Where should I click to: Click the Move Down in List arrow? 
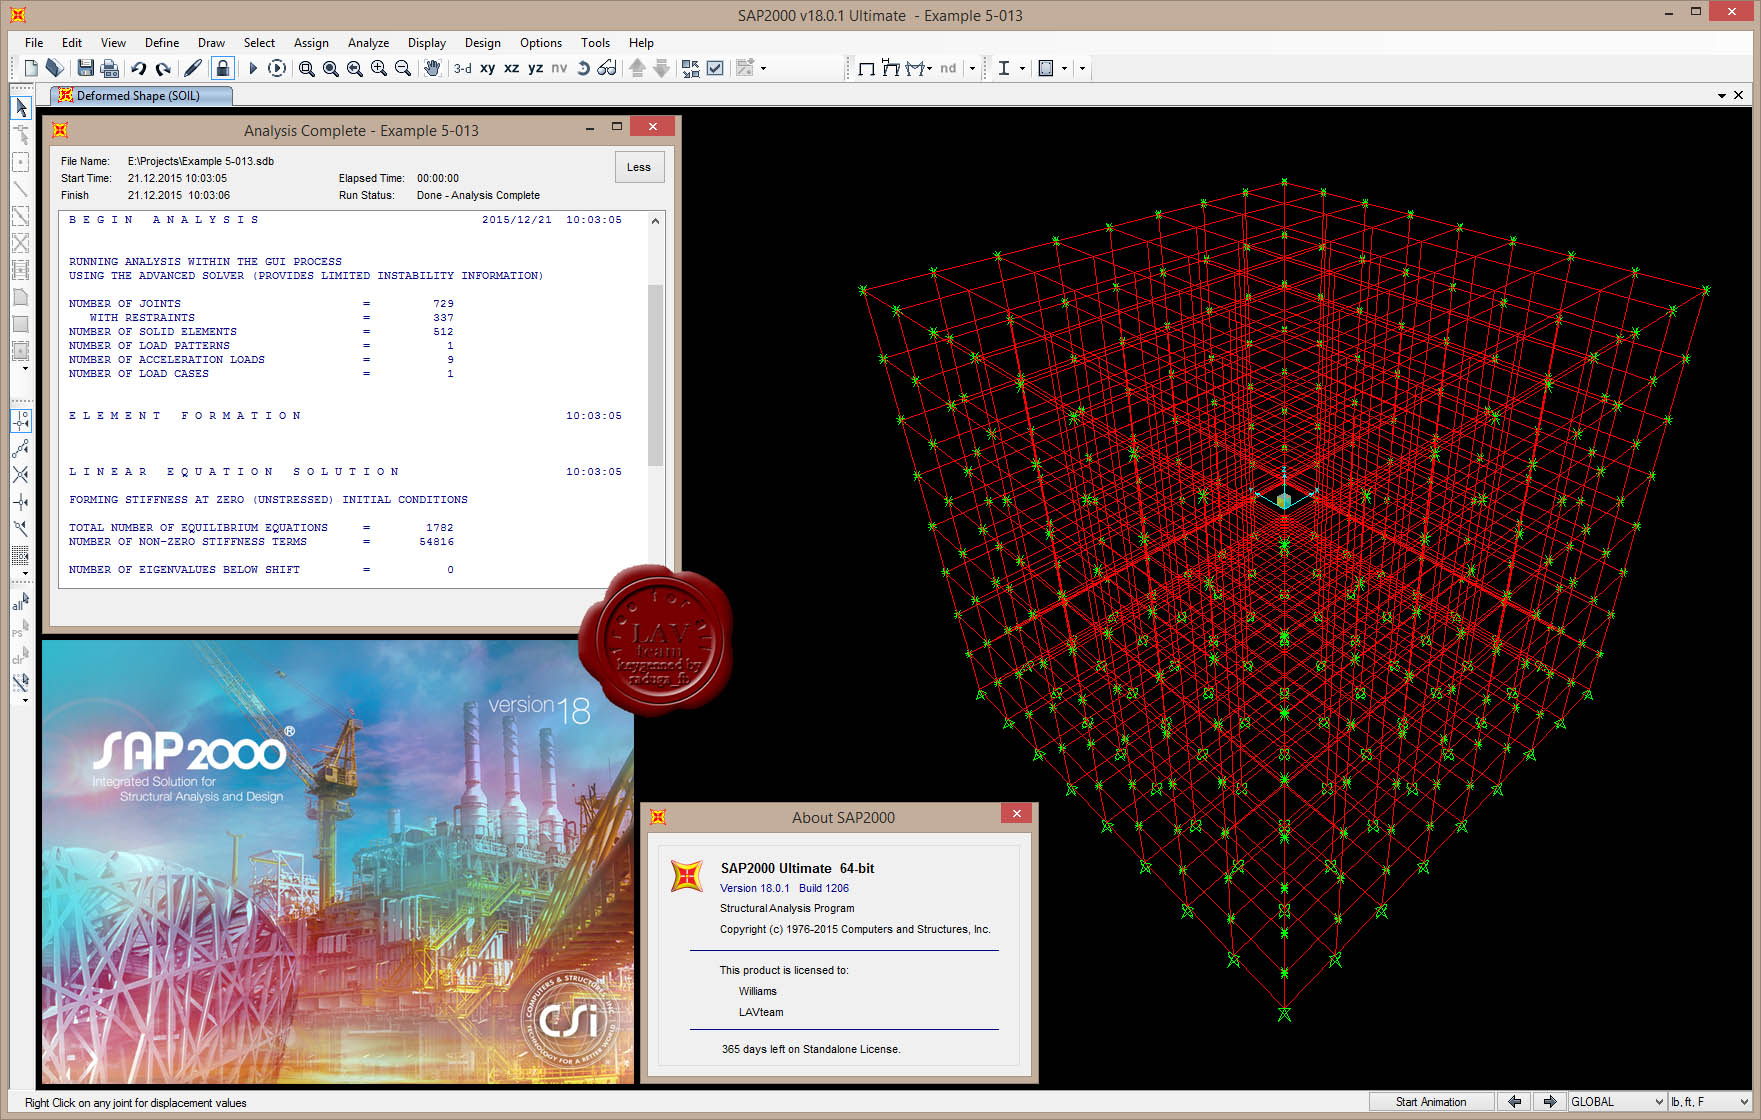[x=661, y=68]
